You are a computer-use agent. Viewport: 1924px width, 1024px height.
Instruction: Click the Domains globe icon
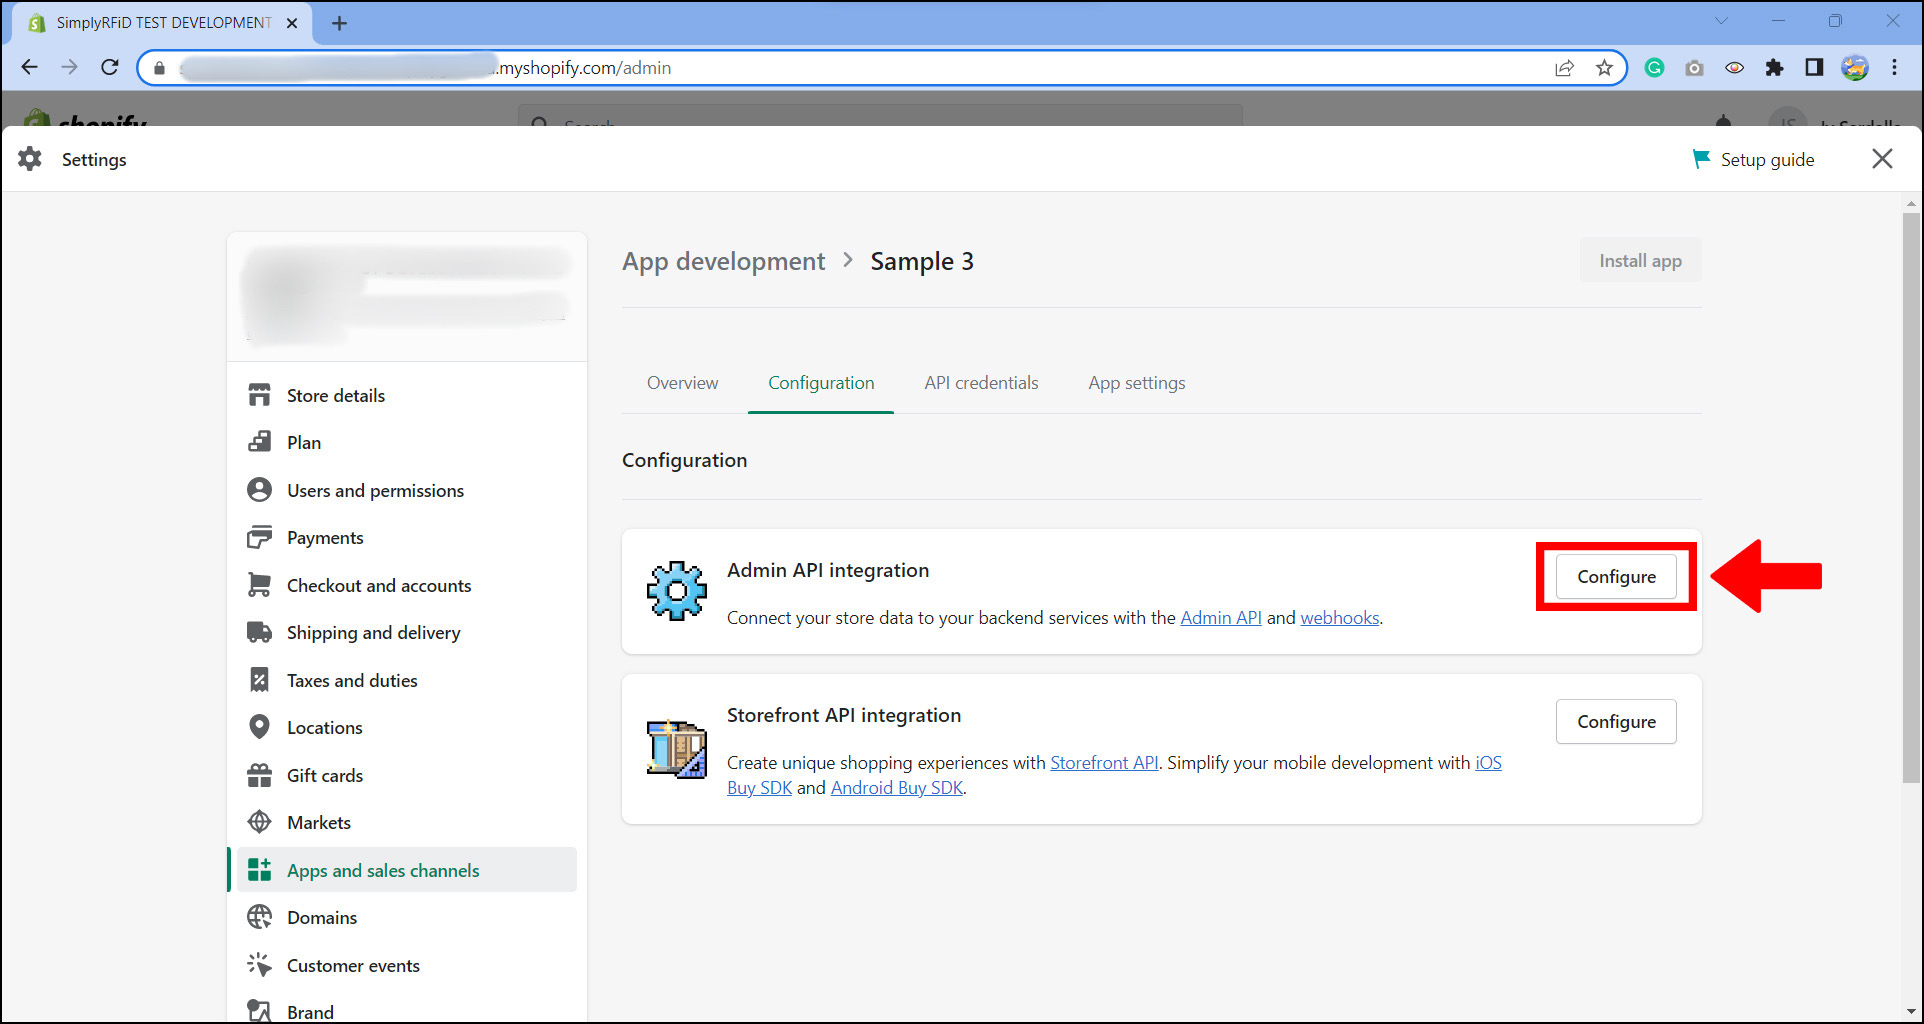pyautogui.click(x=259, y=917)
